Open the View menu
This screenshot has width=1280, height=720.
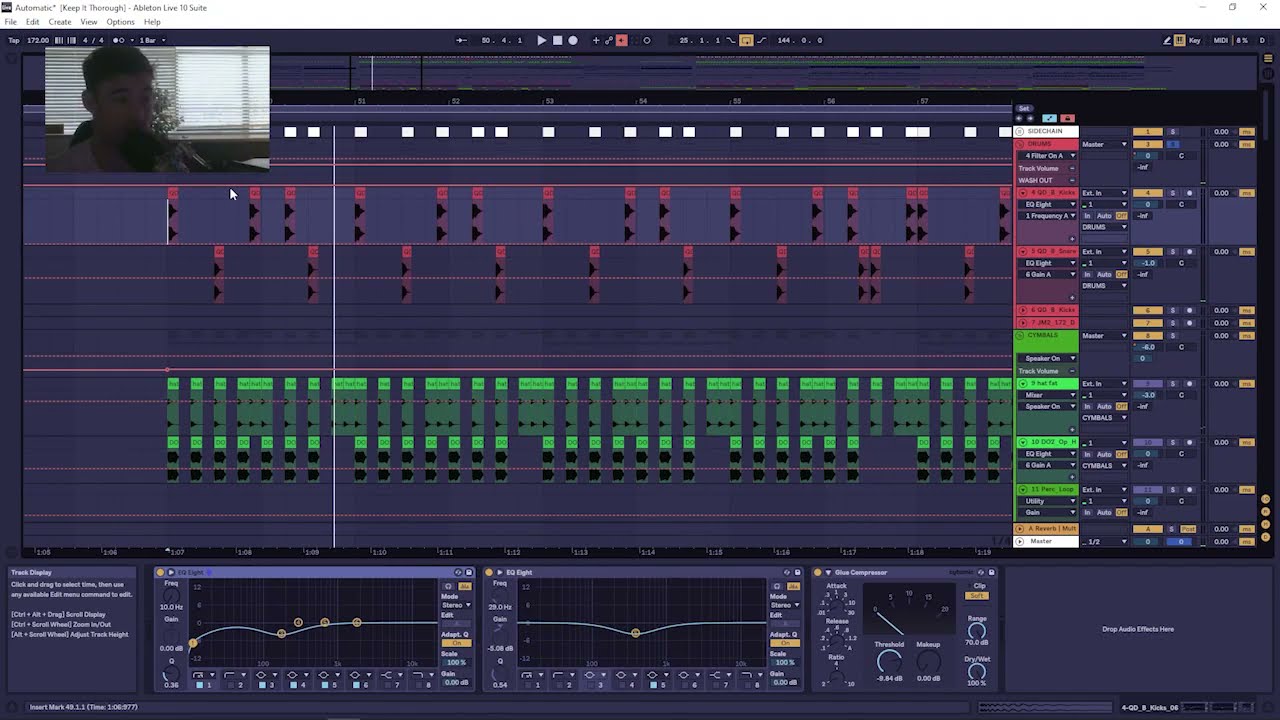89,22
